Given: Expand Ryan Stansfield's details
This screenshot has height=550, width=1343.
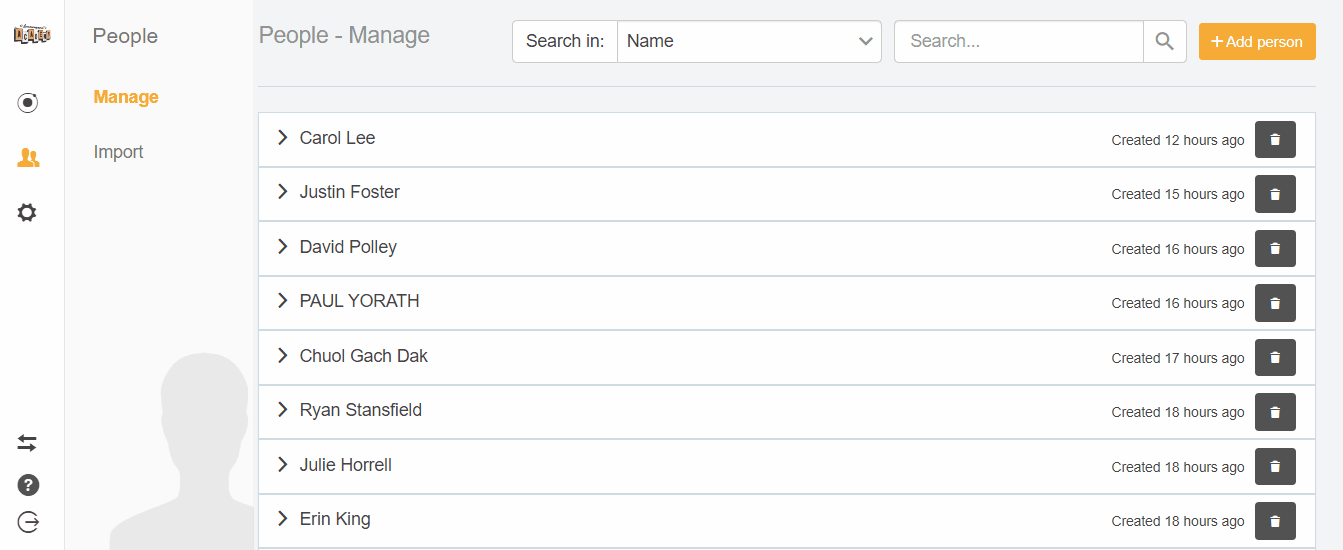Looking at the screenshot, I should pos(282,410).
